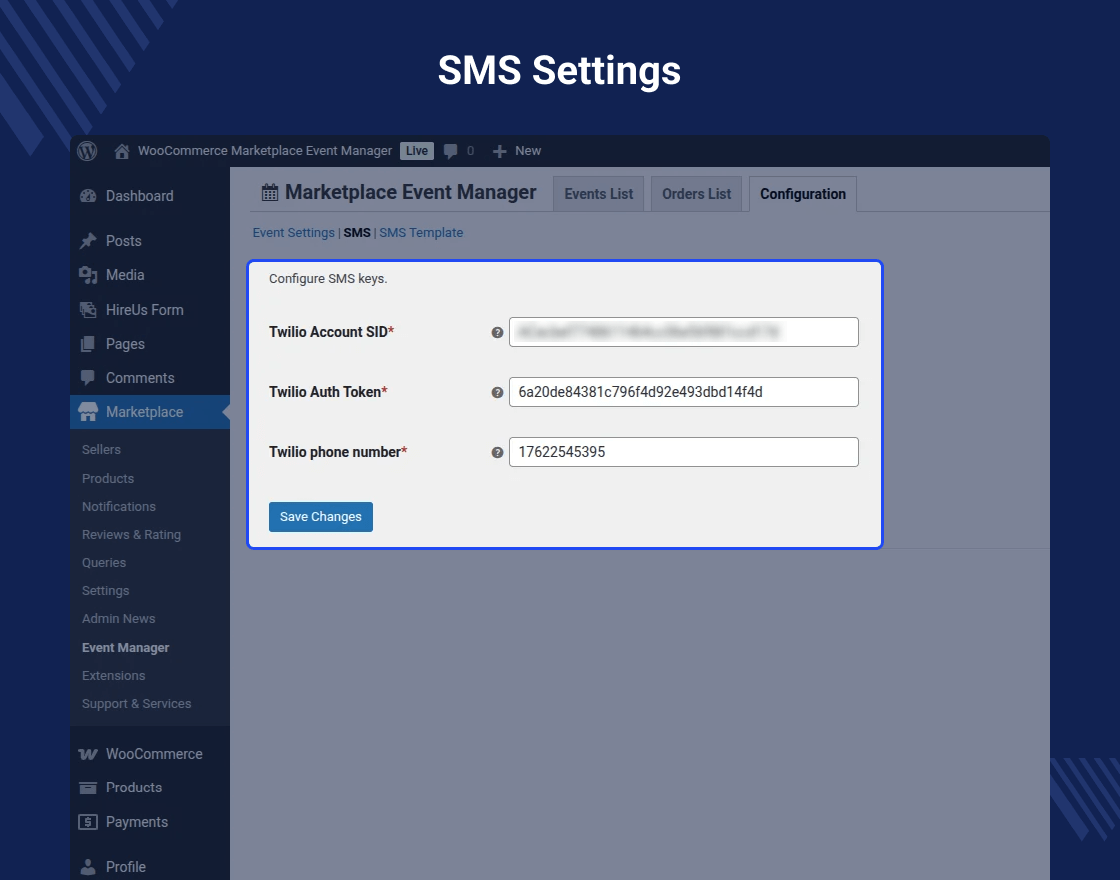Image resolution: width=1120 pixels, height=880 pixels.
Task: Select Event Manager in the Marketplace submenu
Action: point(125,647)
